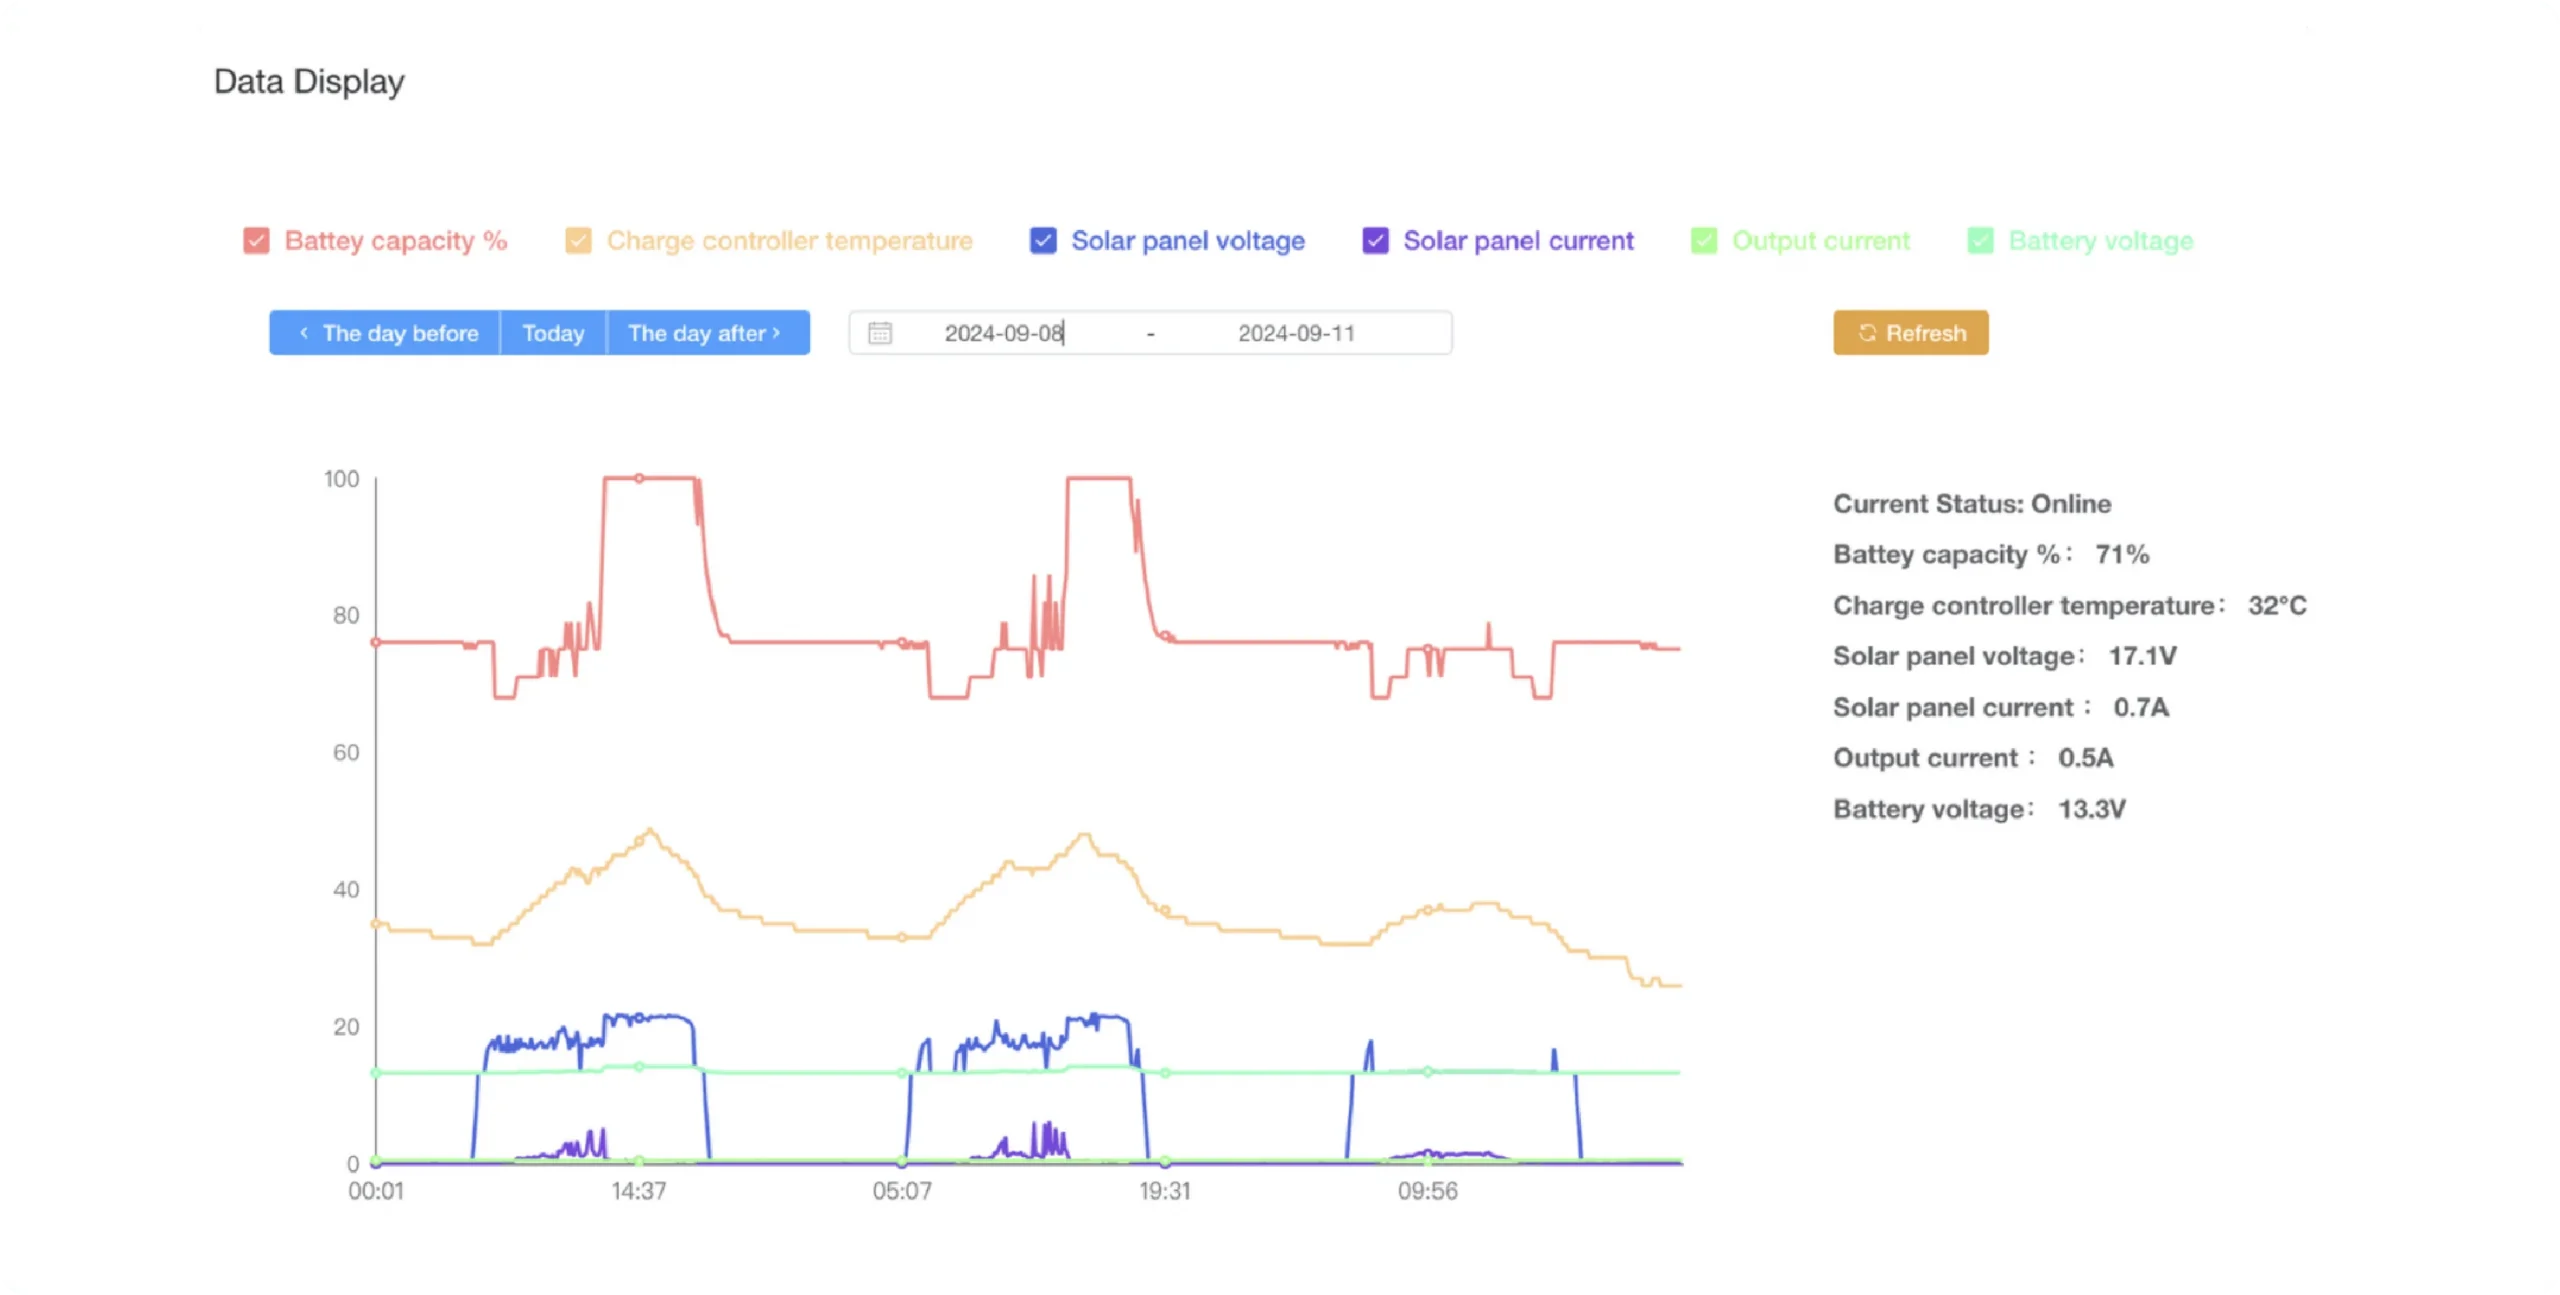Click the Output current legend label
This screenshot has height=1295, width=2560.
click(1820, 241)
